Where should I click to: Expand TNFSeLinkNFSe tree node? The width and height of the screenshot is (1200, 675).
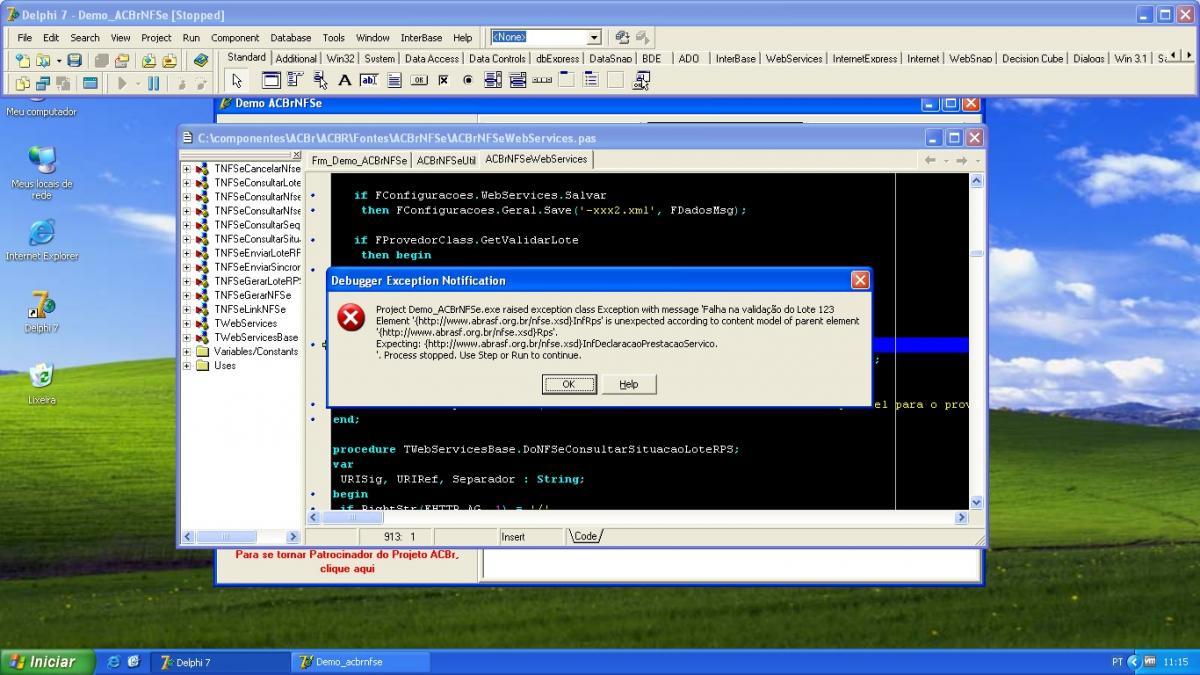[x=186, y=309]
